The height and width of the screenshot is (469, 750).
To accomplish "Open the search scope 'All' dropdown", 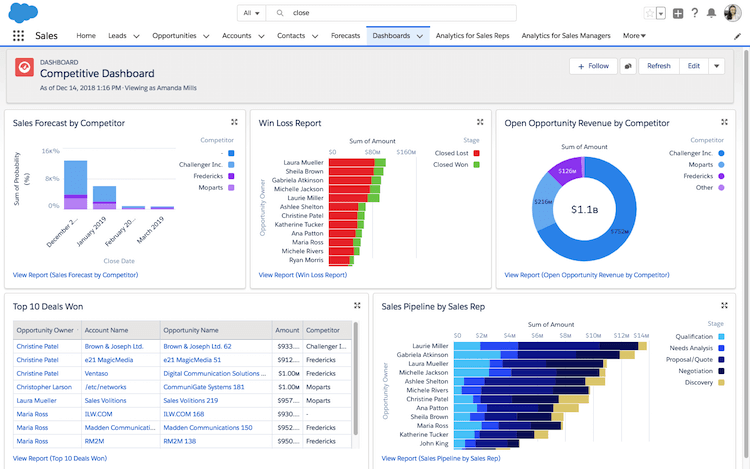I will (x=251, y=13).
